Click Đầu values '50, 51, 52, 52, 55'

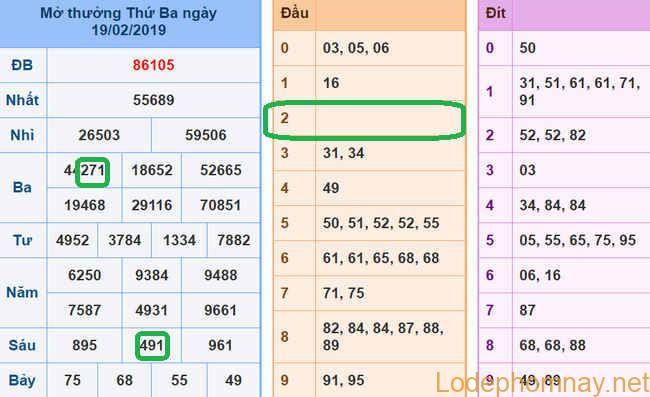381,223
